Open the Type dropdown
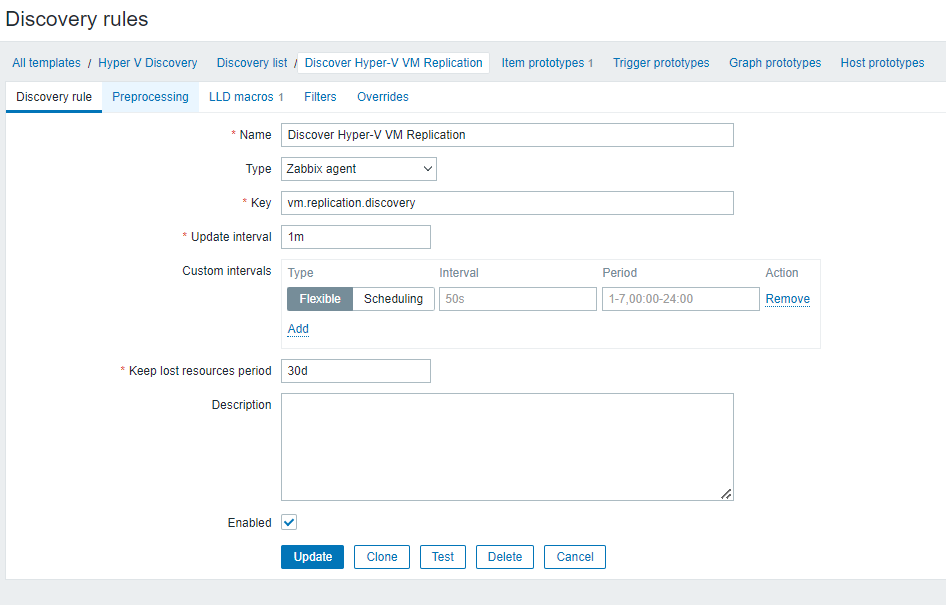Viewport: 946px width, 605px height. pos(358,169)
